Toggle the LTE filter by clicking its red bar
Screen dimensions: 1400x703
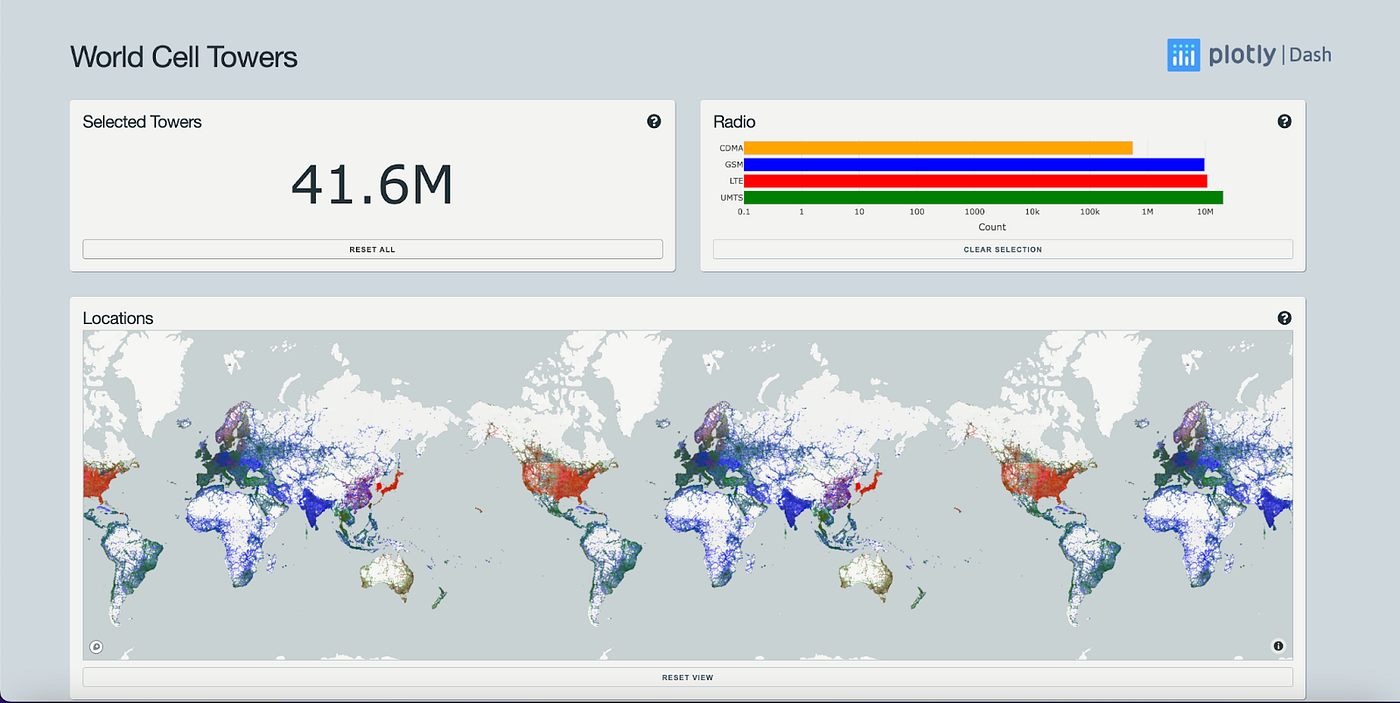[975, 180]
